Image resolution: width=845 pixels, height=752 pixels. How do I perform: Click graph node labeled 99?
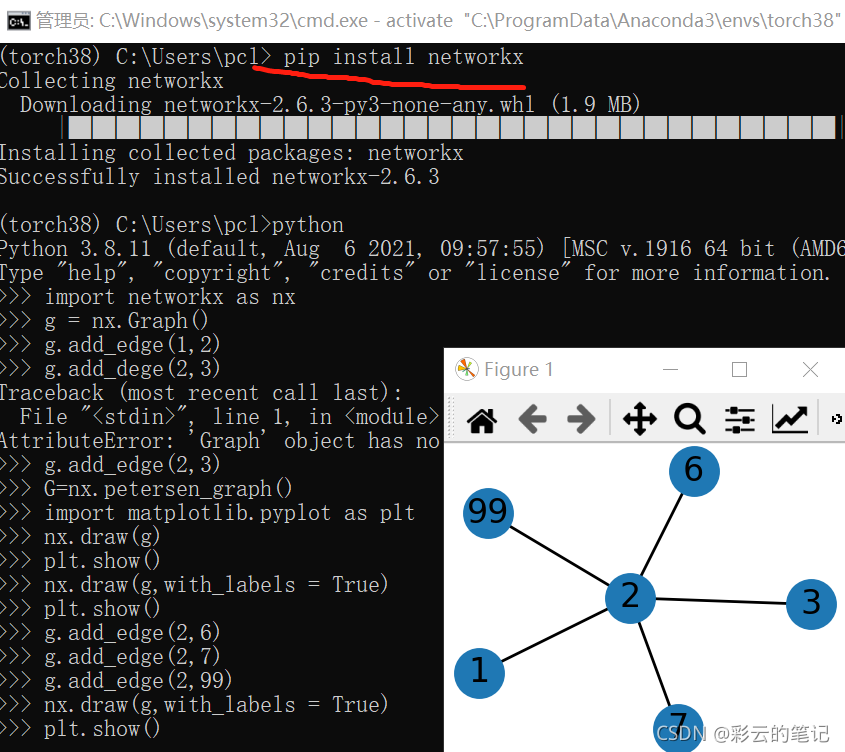tap(488, 513)
